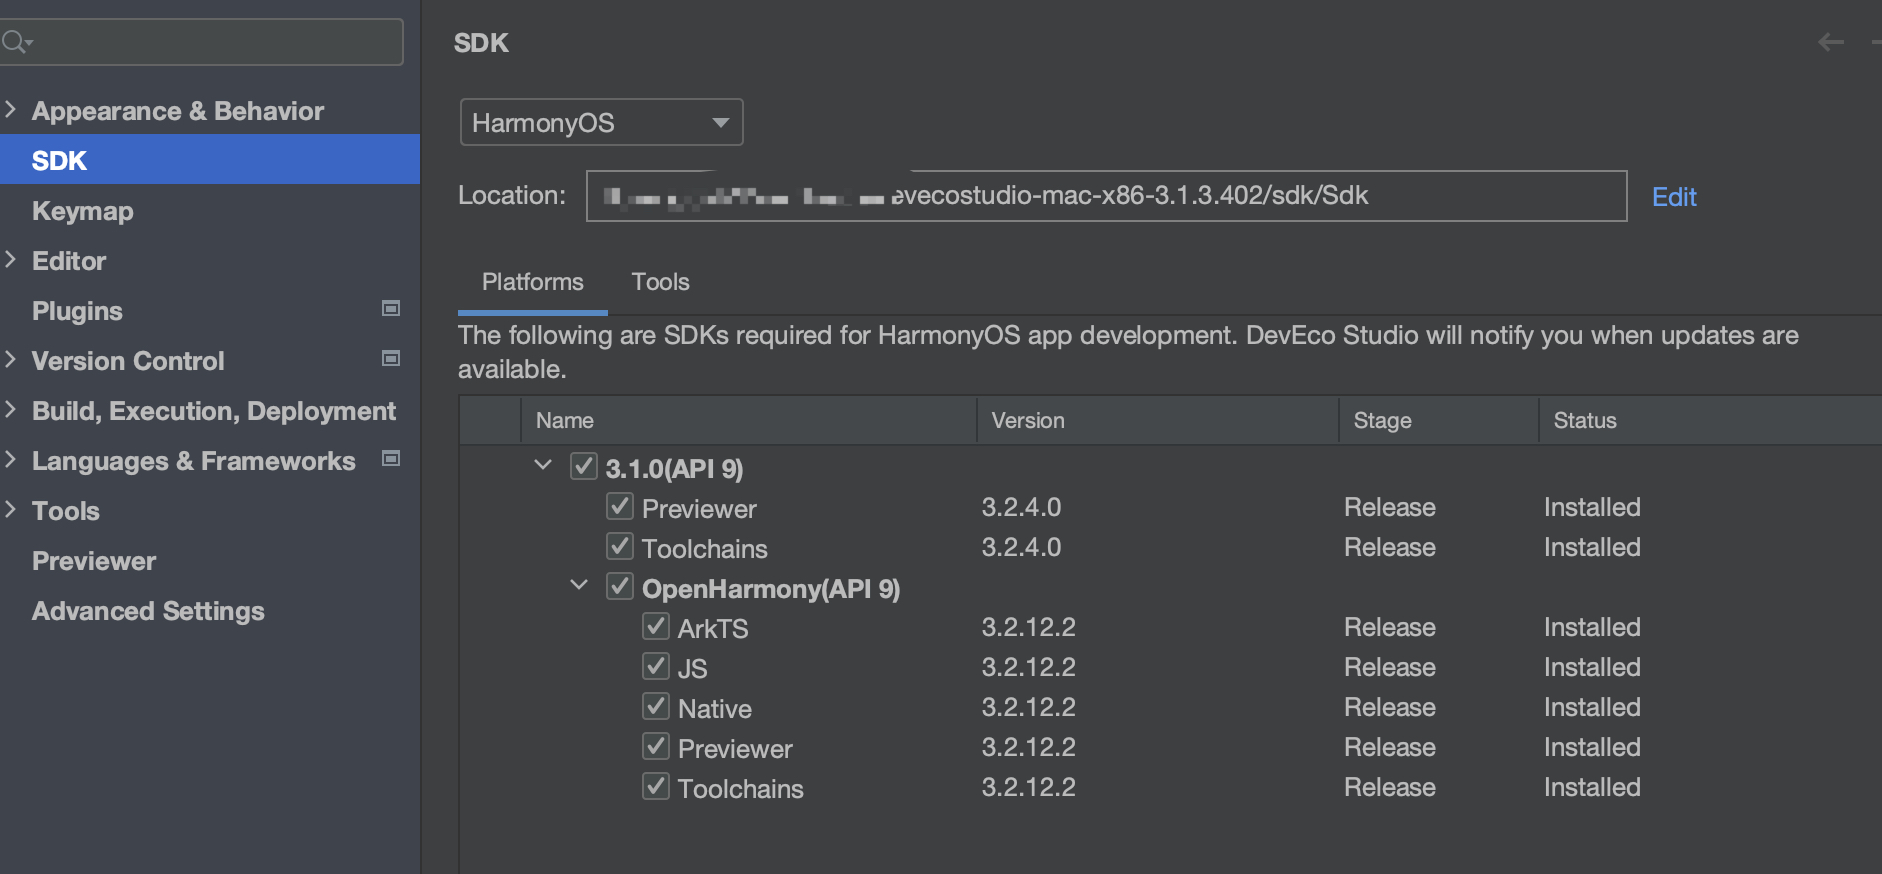Click the Status column header

click(1710, 421)
